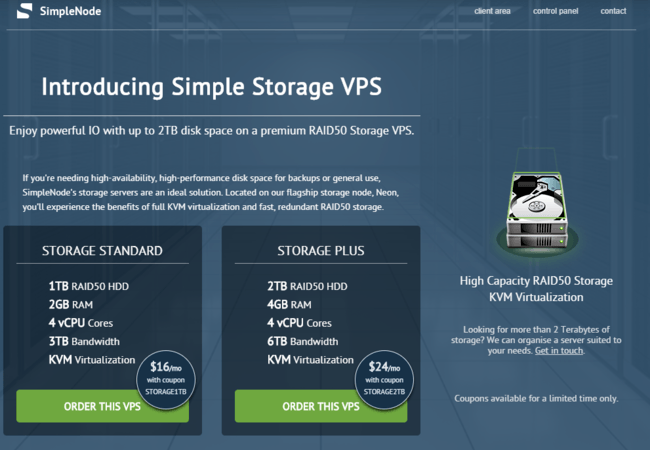Click the $24/mo STORAGE2TB coupon badge
This screenshot has width=650, height=450.
(x=384, y=380)
